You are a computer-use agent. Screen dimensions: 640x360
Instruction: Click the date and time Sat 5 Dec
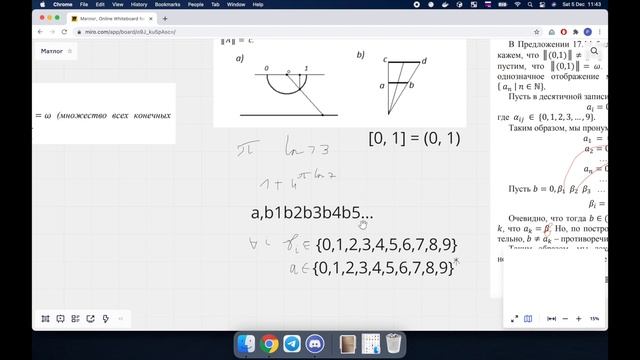581,4
